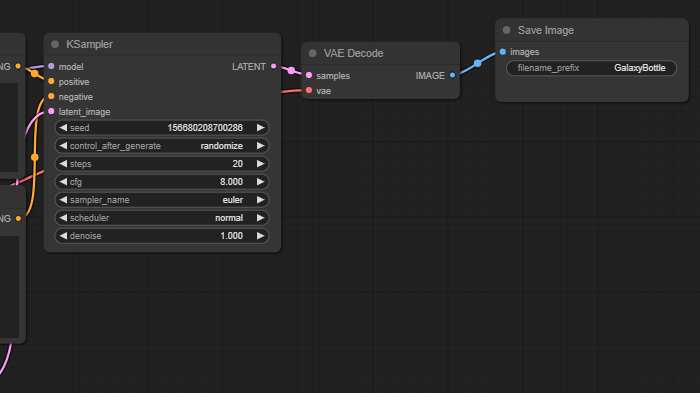The image size is (700, 393).
Task: Open the scheduler dropdown showing normal
Action: pos(162,217)
